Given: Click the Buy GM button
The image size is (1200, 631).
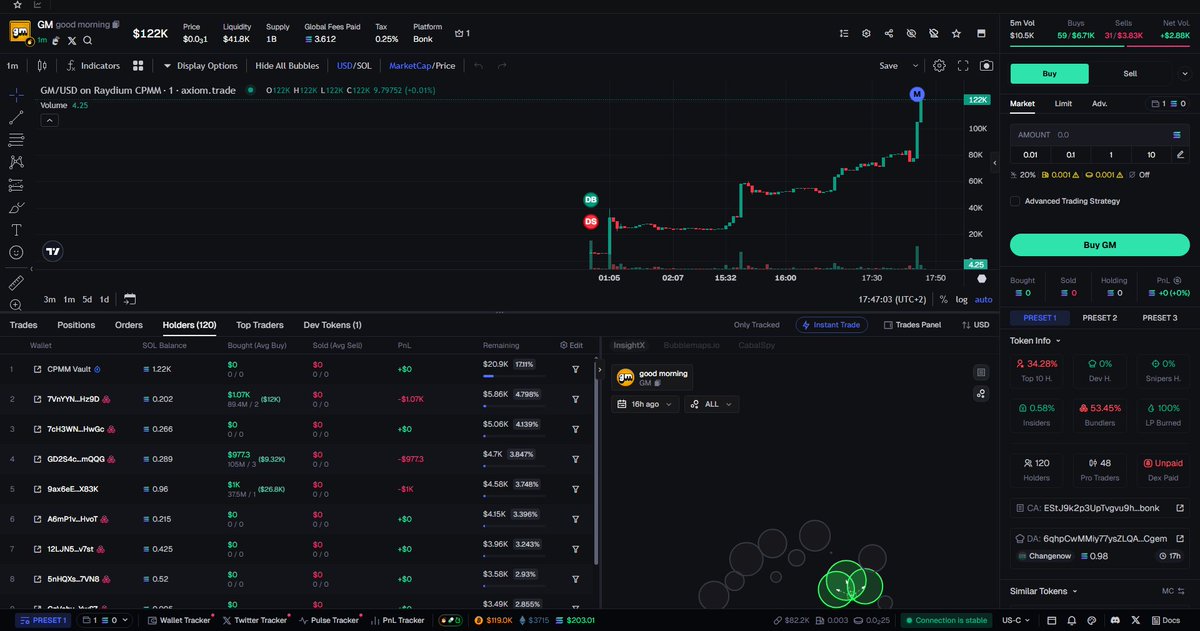Looking at the screenshot, I should coord(1099,245).
